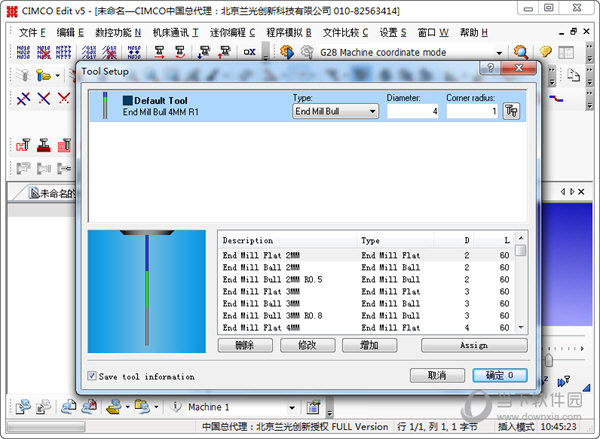Open the 文件 F menu
Screen dimensions: 600x439
pos(32,33)
